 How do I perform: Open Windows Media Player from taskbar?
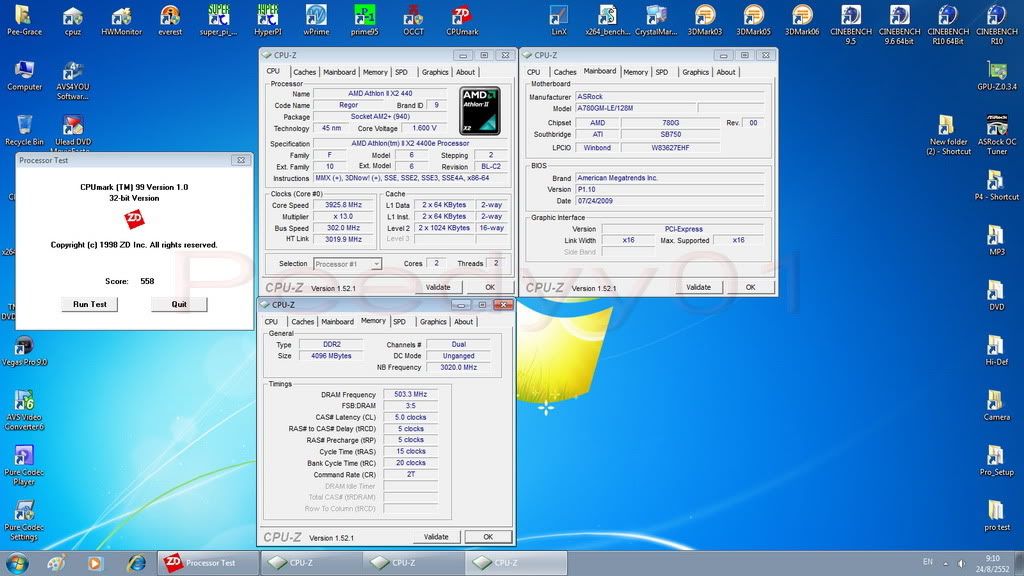point(95,562)
